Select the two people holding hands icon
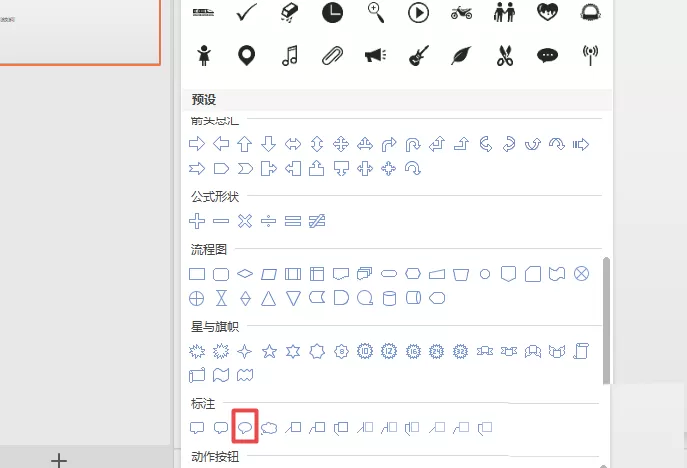This screenshot has height=468, width=687. click(x=504, y=13)
